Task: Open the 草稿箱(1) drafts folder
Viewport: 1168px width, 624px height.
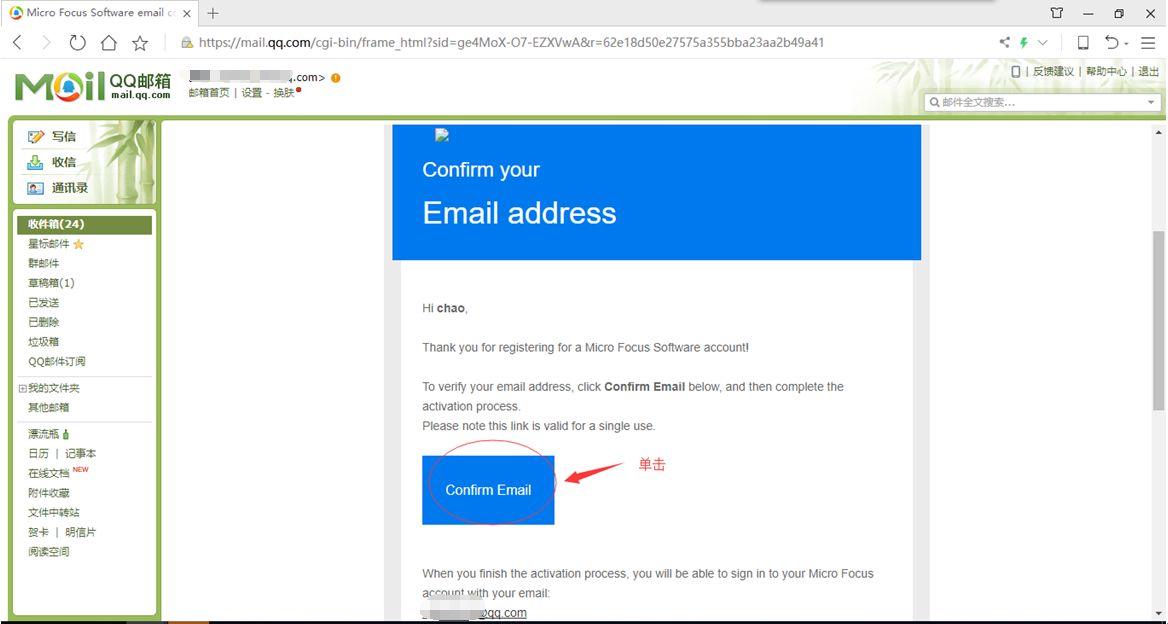Action: tap(51, 283)
